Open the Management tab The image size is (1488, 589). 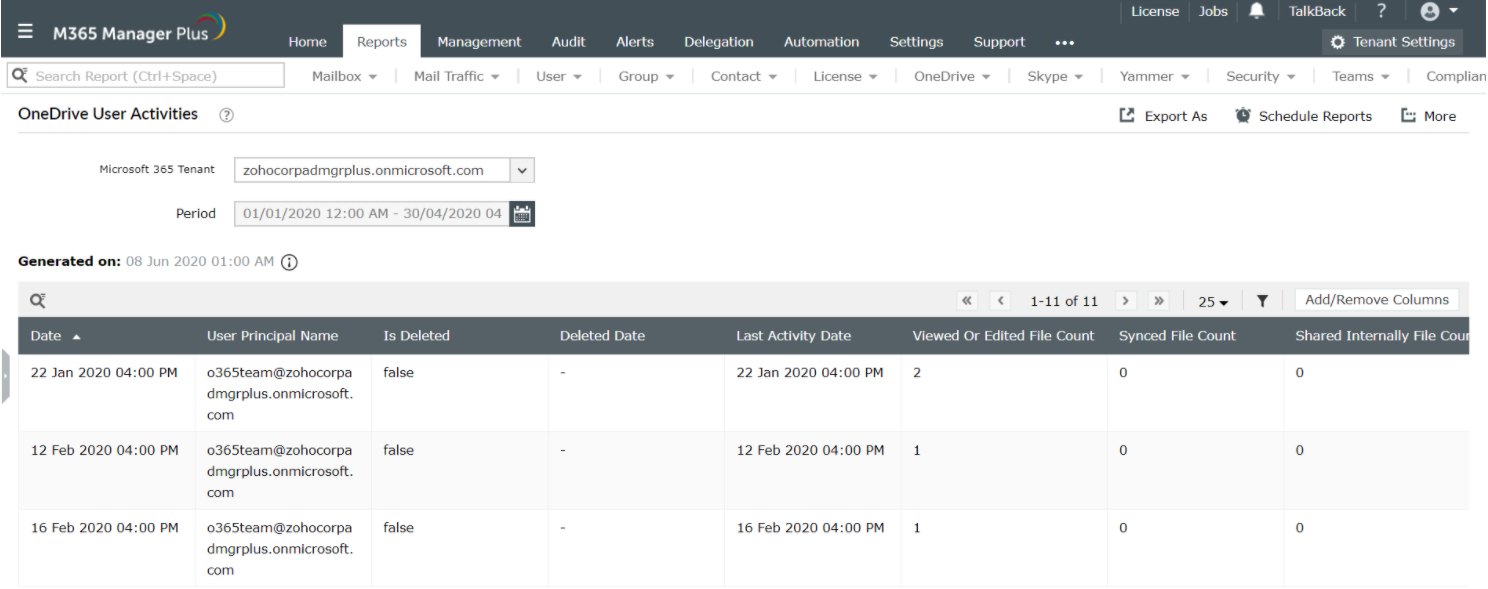pos(479,42)
